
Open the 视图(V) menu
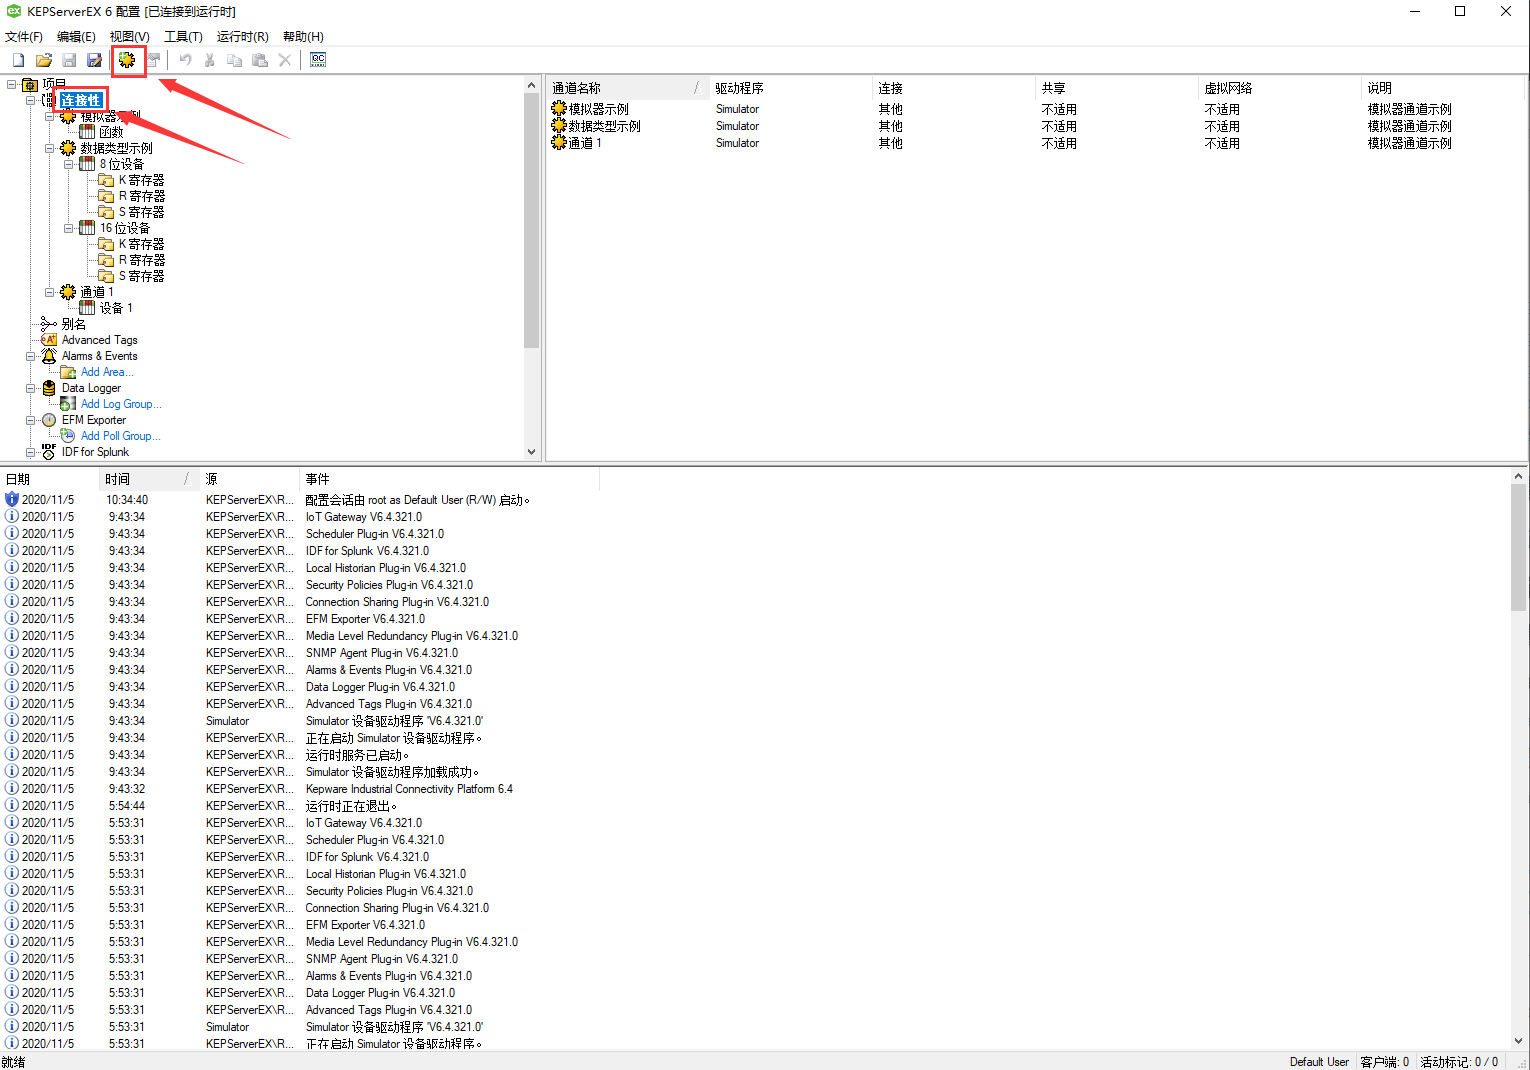click(129, 36)
